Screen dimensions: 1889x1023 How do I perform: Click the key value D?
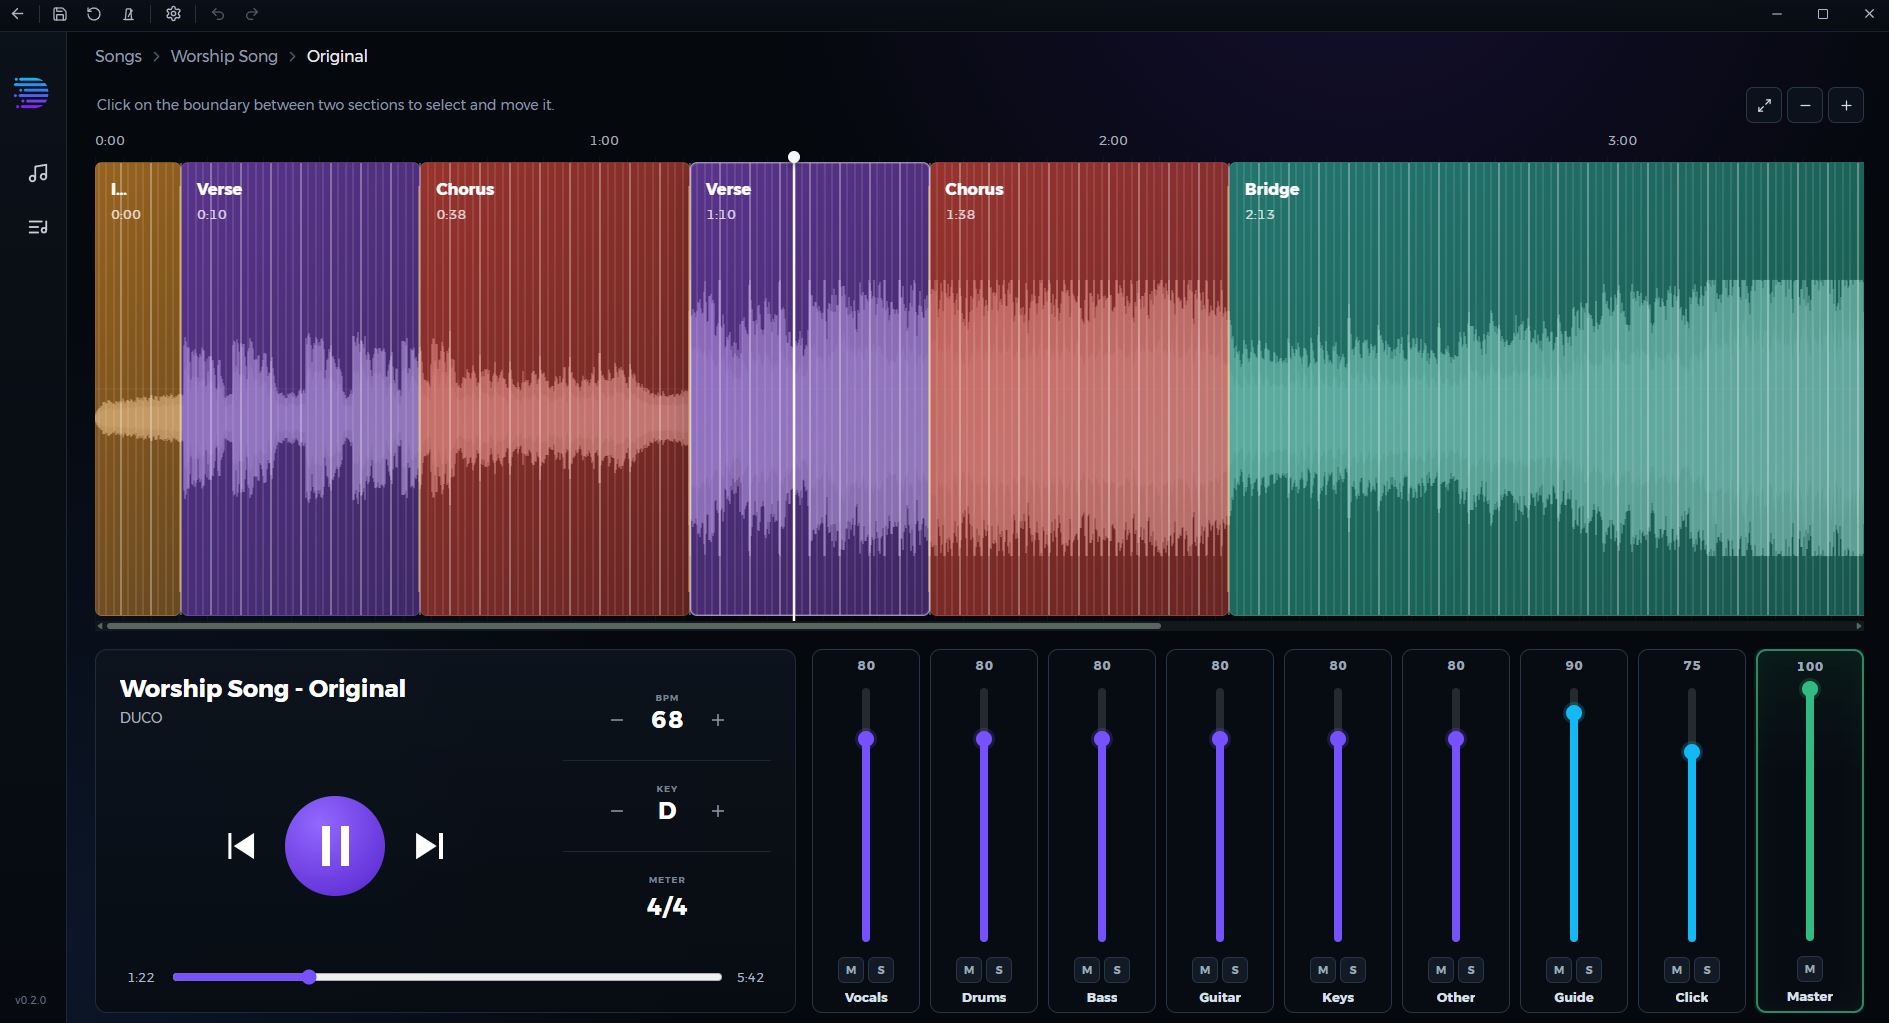(667, 811)
